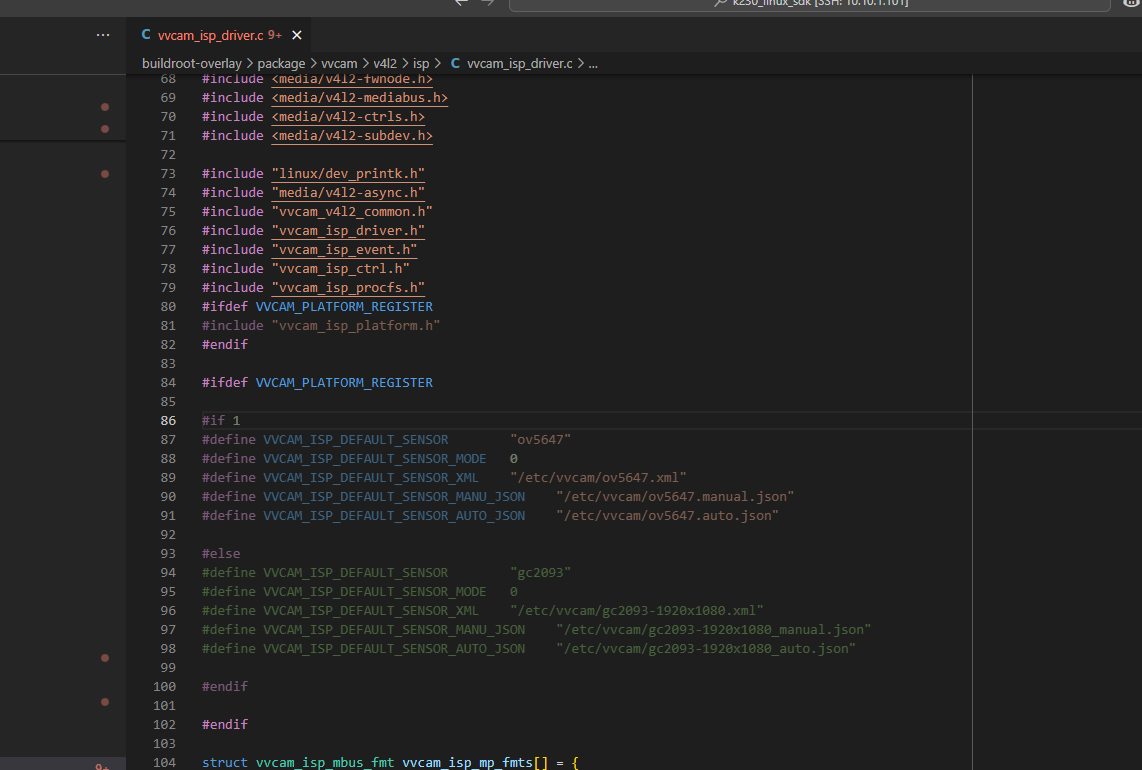1142x770 pixels.
Task: Expand the vvcam breadcrumb folder
Action: point(340,63)
